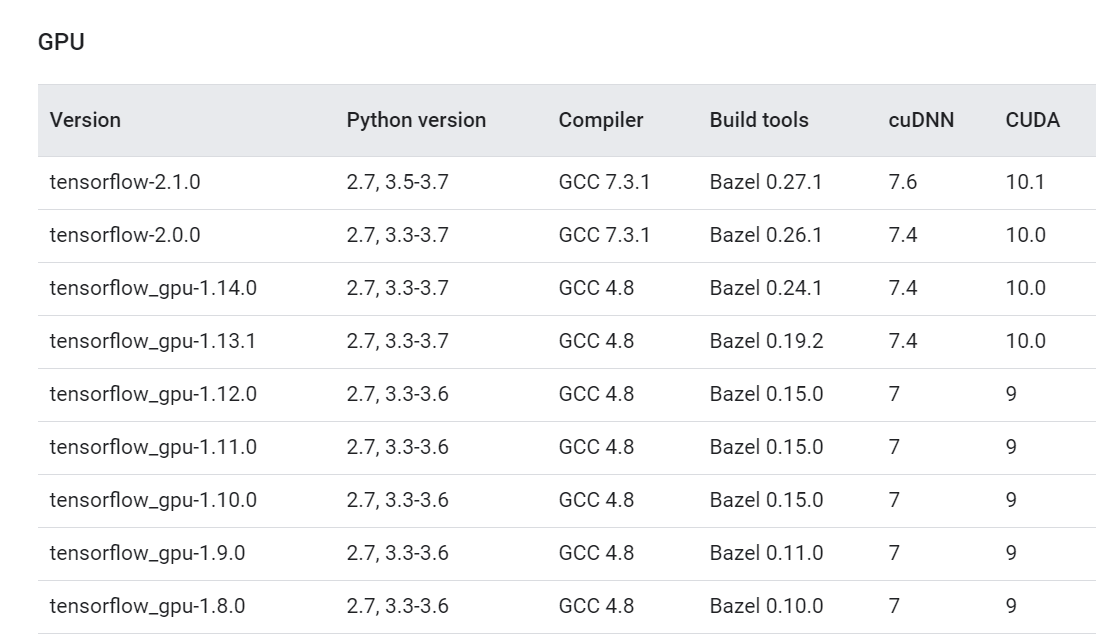Click the CUDA column header

[x=1033, y=120]
